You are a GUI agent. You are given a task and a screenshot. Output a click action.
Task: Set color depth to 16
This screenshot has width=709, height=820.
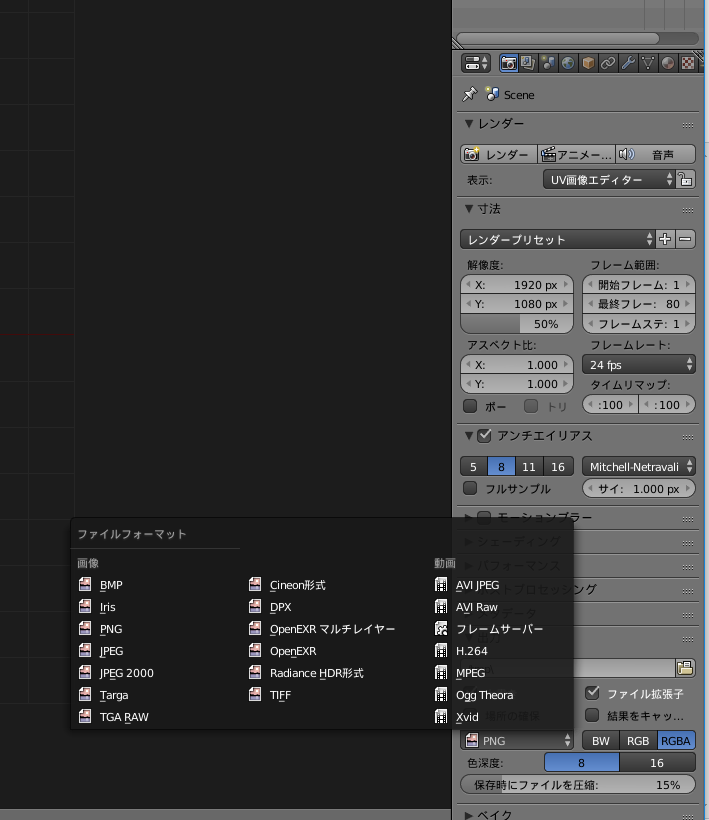coord(657,763)
